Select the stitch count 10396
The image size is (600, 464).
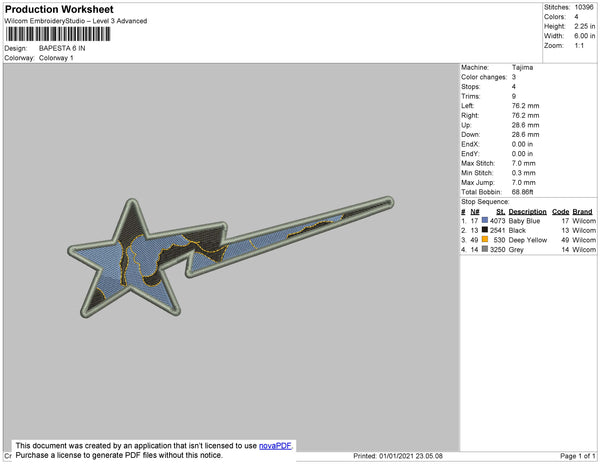point(584,7)
